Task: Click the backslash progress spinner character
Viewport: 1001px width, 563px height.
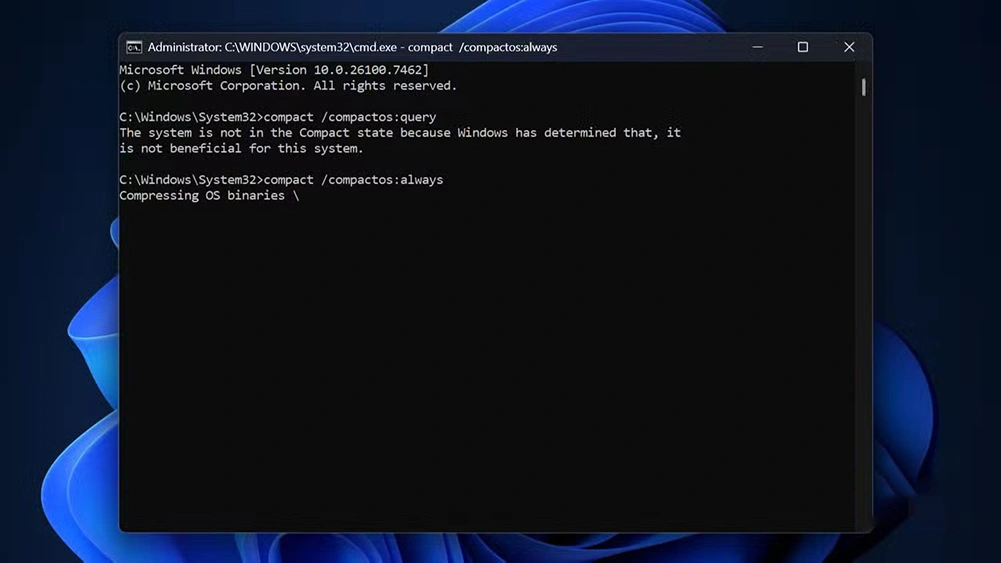Action: (295, 196)
